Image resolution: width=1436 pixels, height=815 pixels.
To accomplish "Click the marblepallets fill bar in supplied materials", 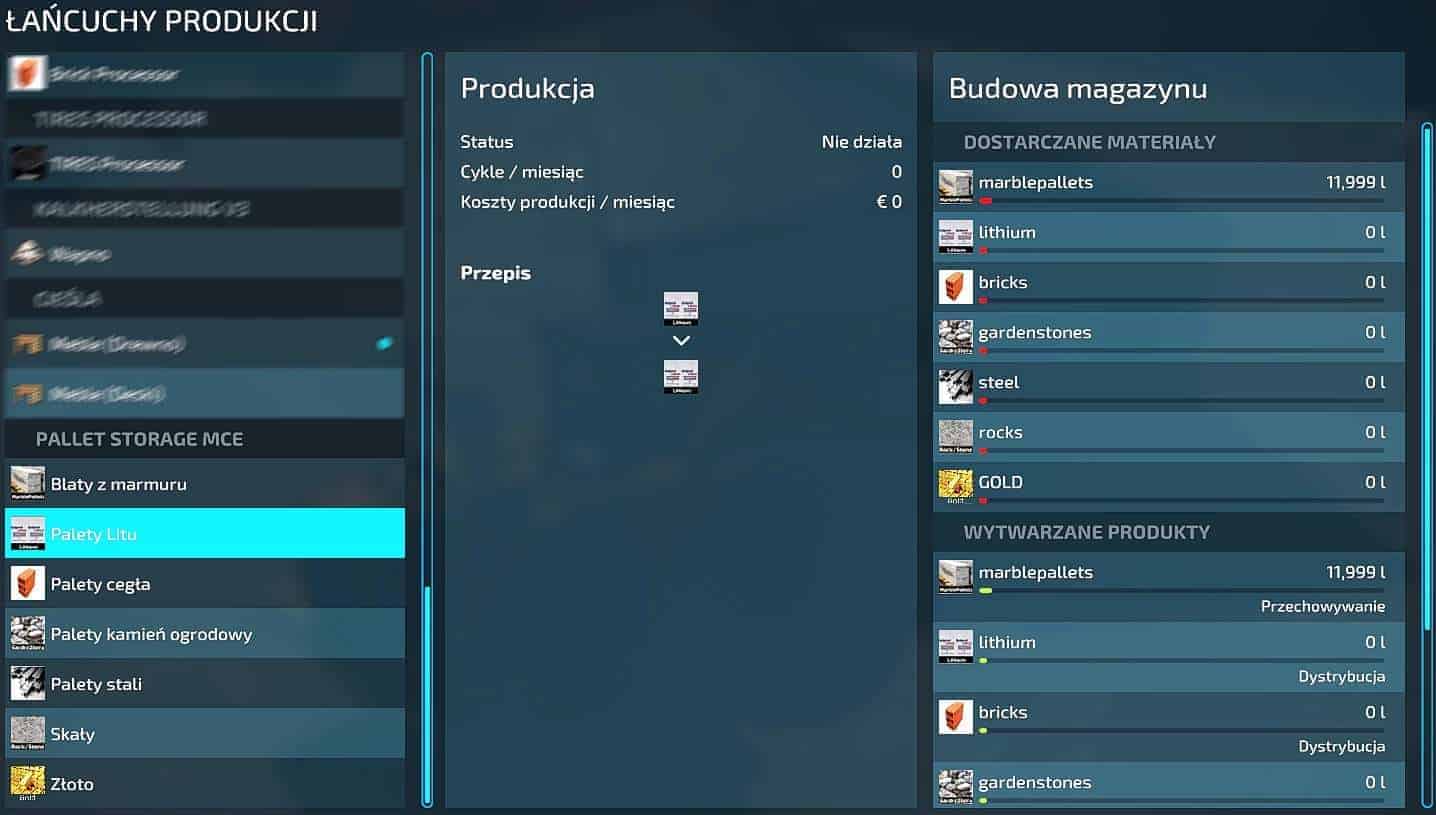I will click(x=1181, y=201).
